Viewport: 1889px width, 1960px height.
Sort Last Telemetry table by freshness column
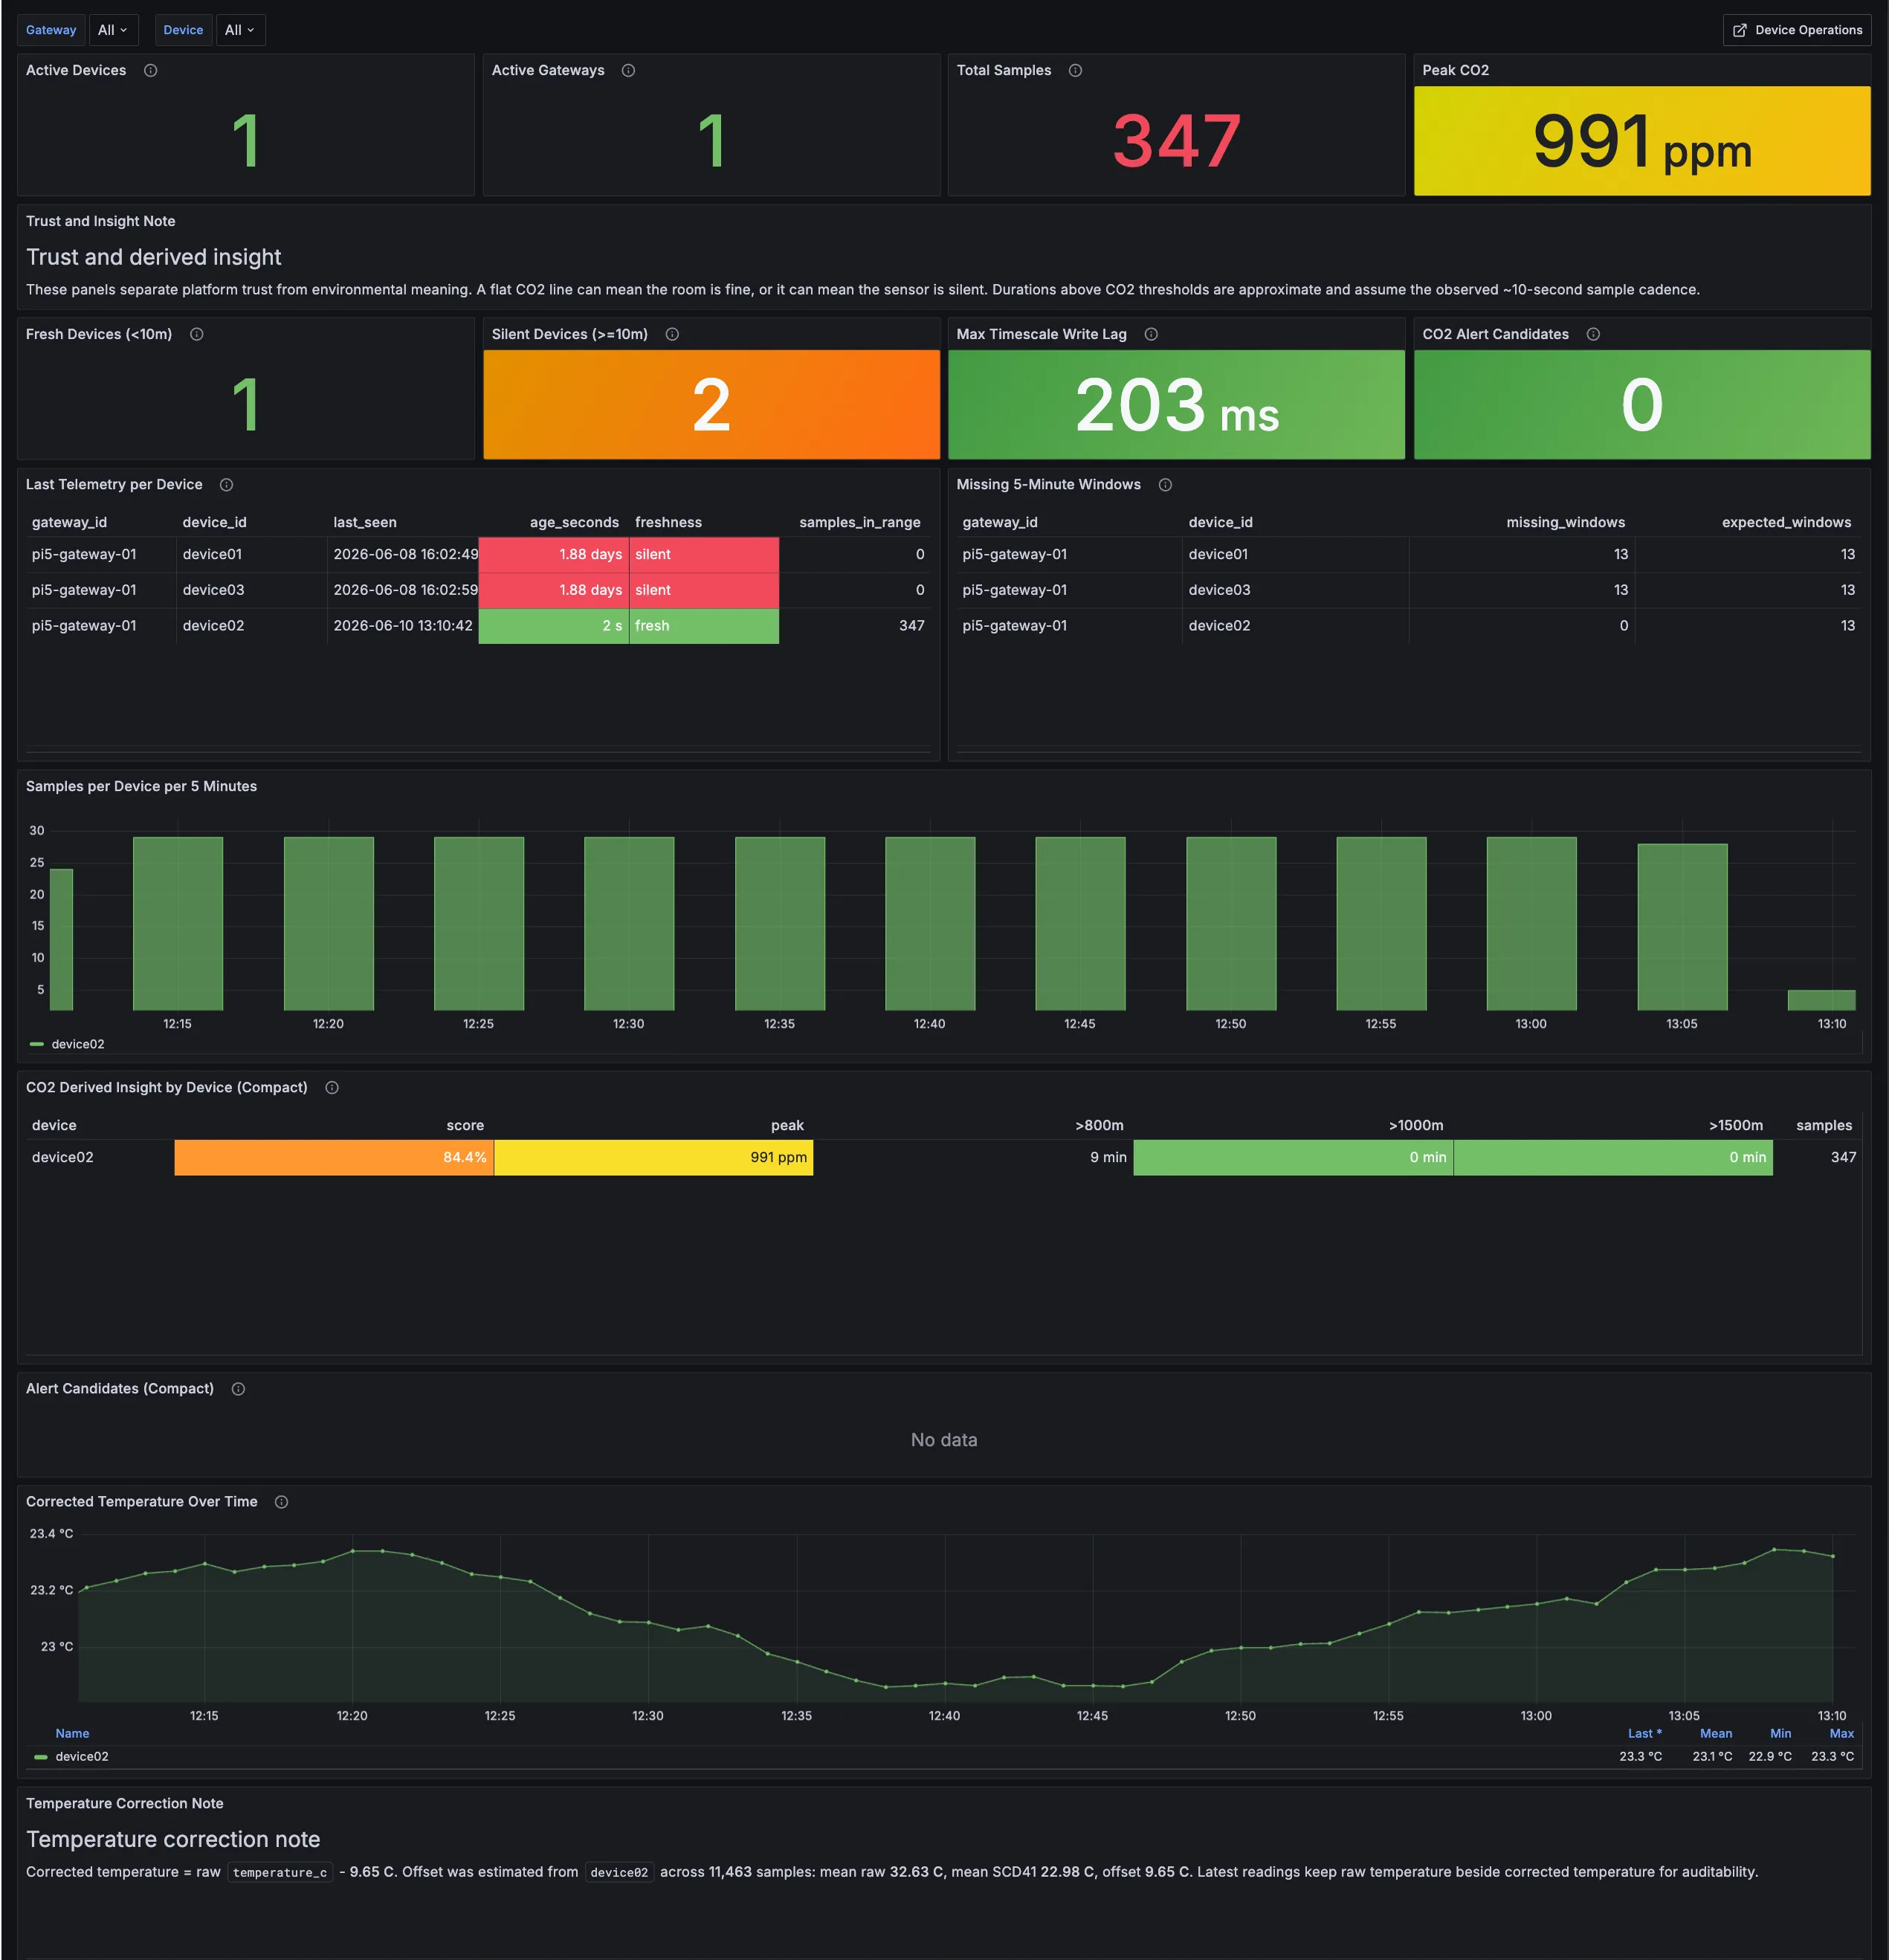668,522
